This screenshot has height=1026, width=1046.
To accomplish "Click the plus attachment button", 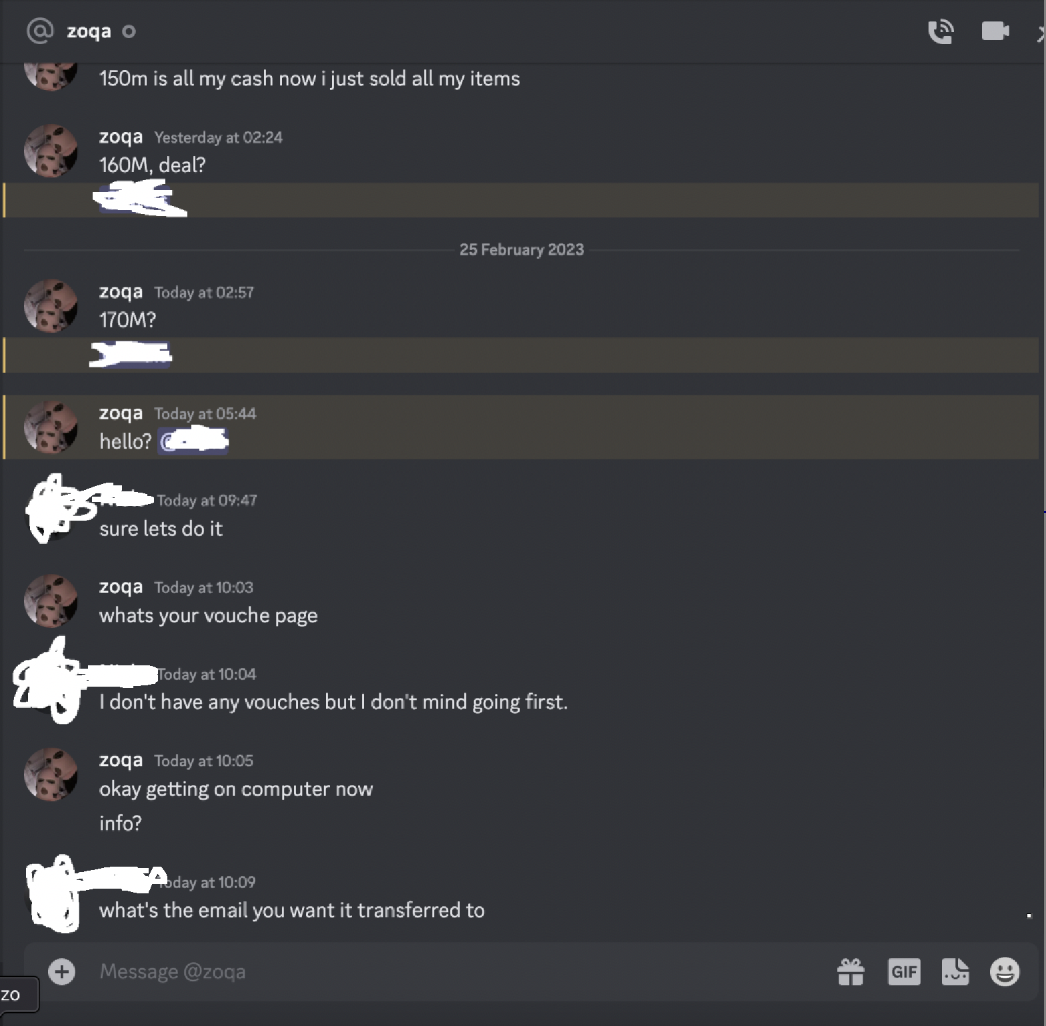I will 62,971.
